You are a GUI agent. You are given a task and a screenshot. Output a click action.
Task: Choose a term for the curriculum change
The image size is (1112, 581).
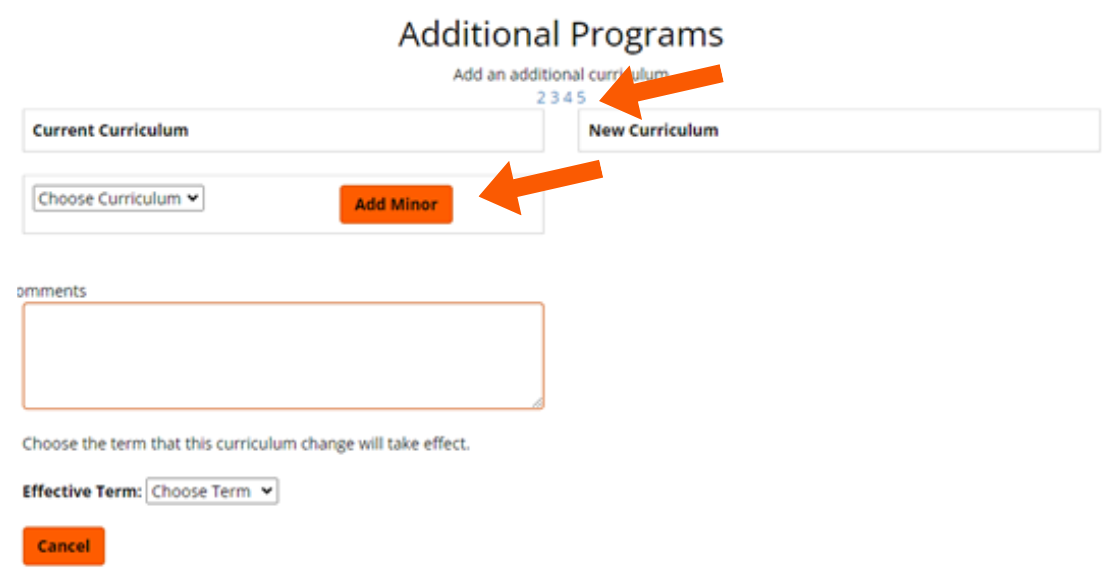pos(211,491)
